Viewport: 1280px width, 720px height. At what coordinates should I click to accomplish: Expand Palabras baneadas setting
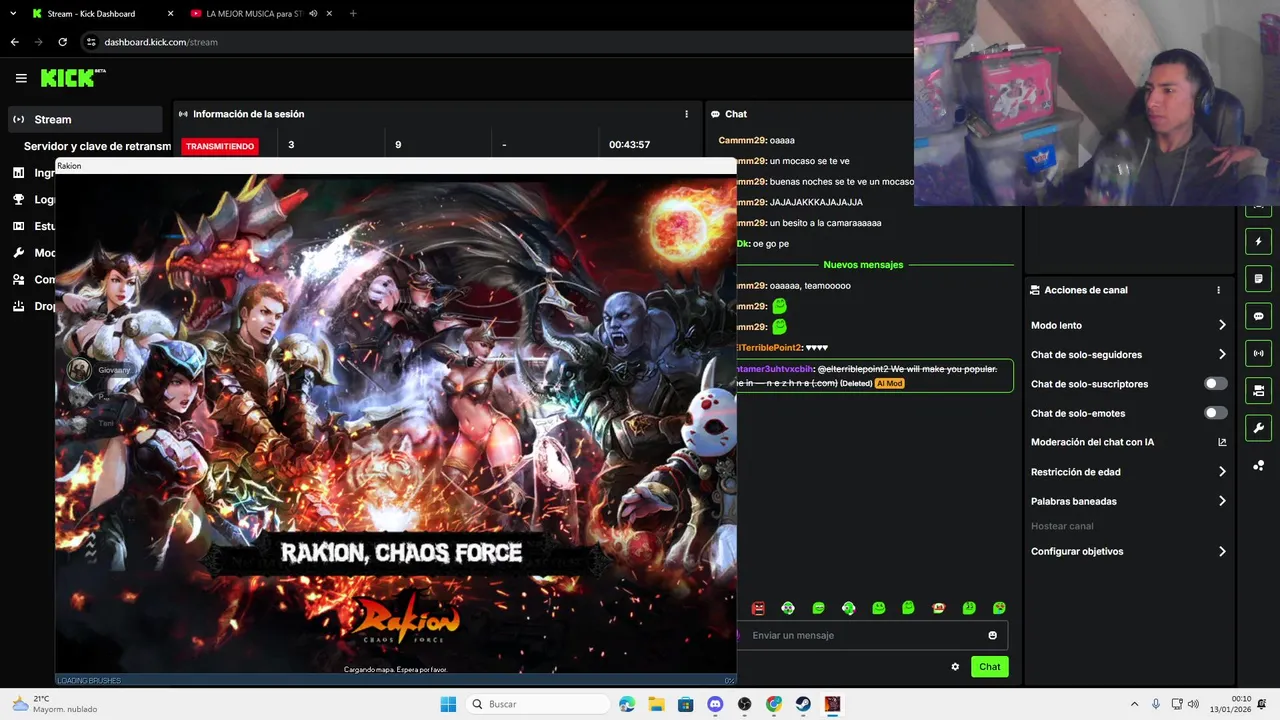click(1128, 501)
